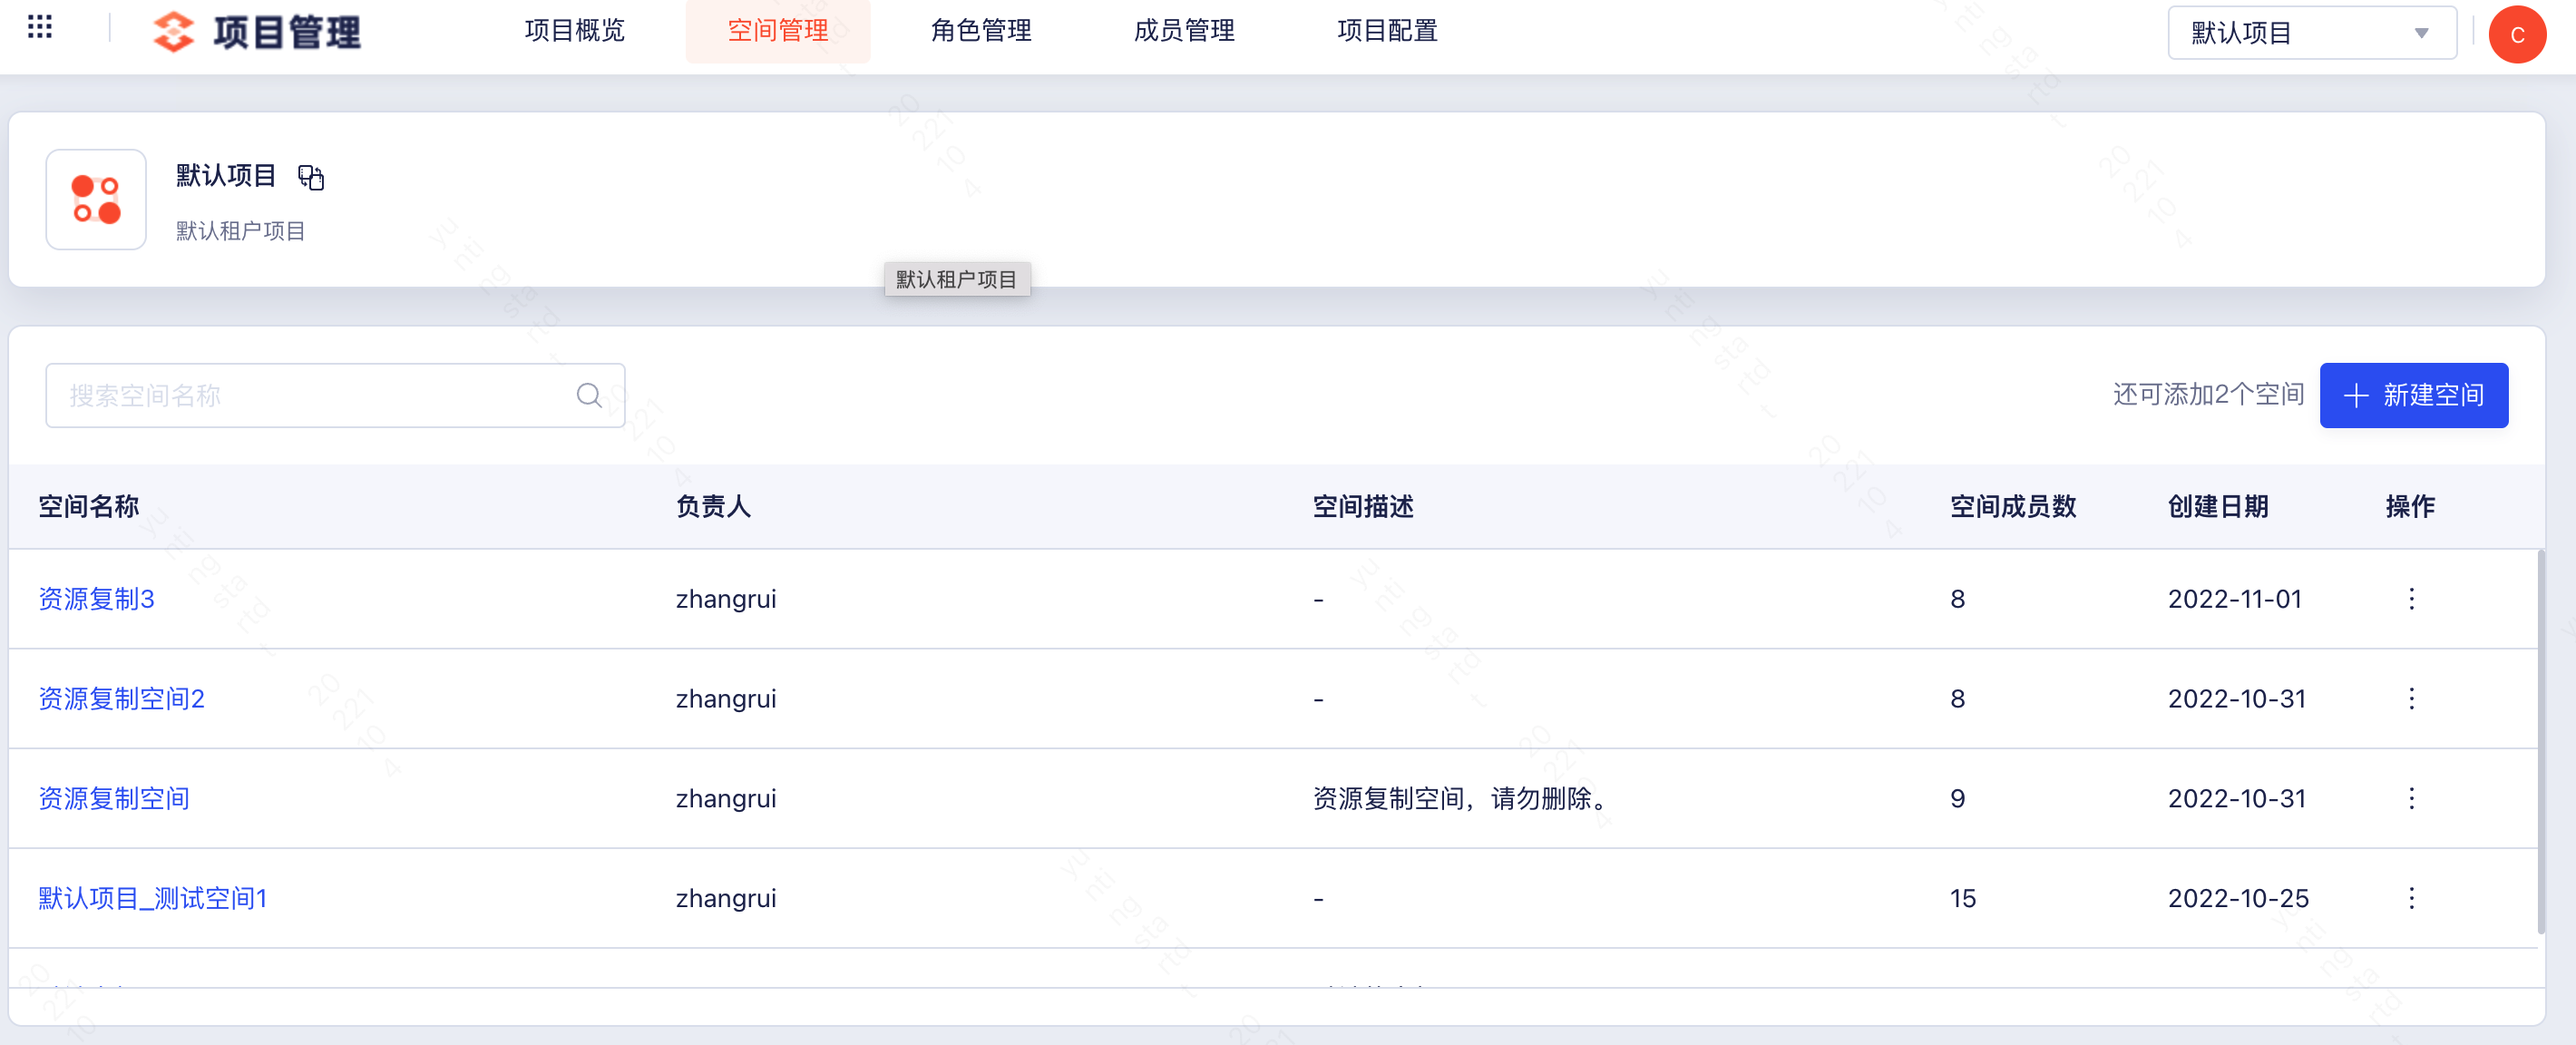
Task: Switch to 项目概览 tab
Action: tap(574, 31)
